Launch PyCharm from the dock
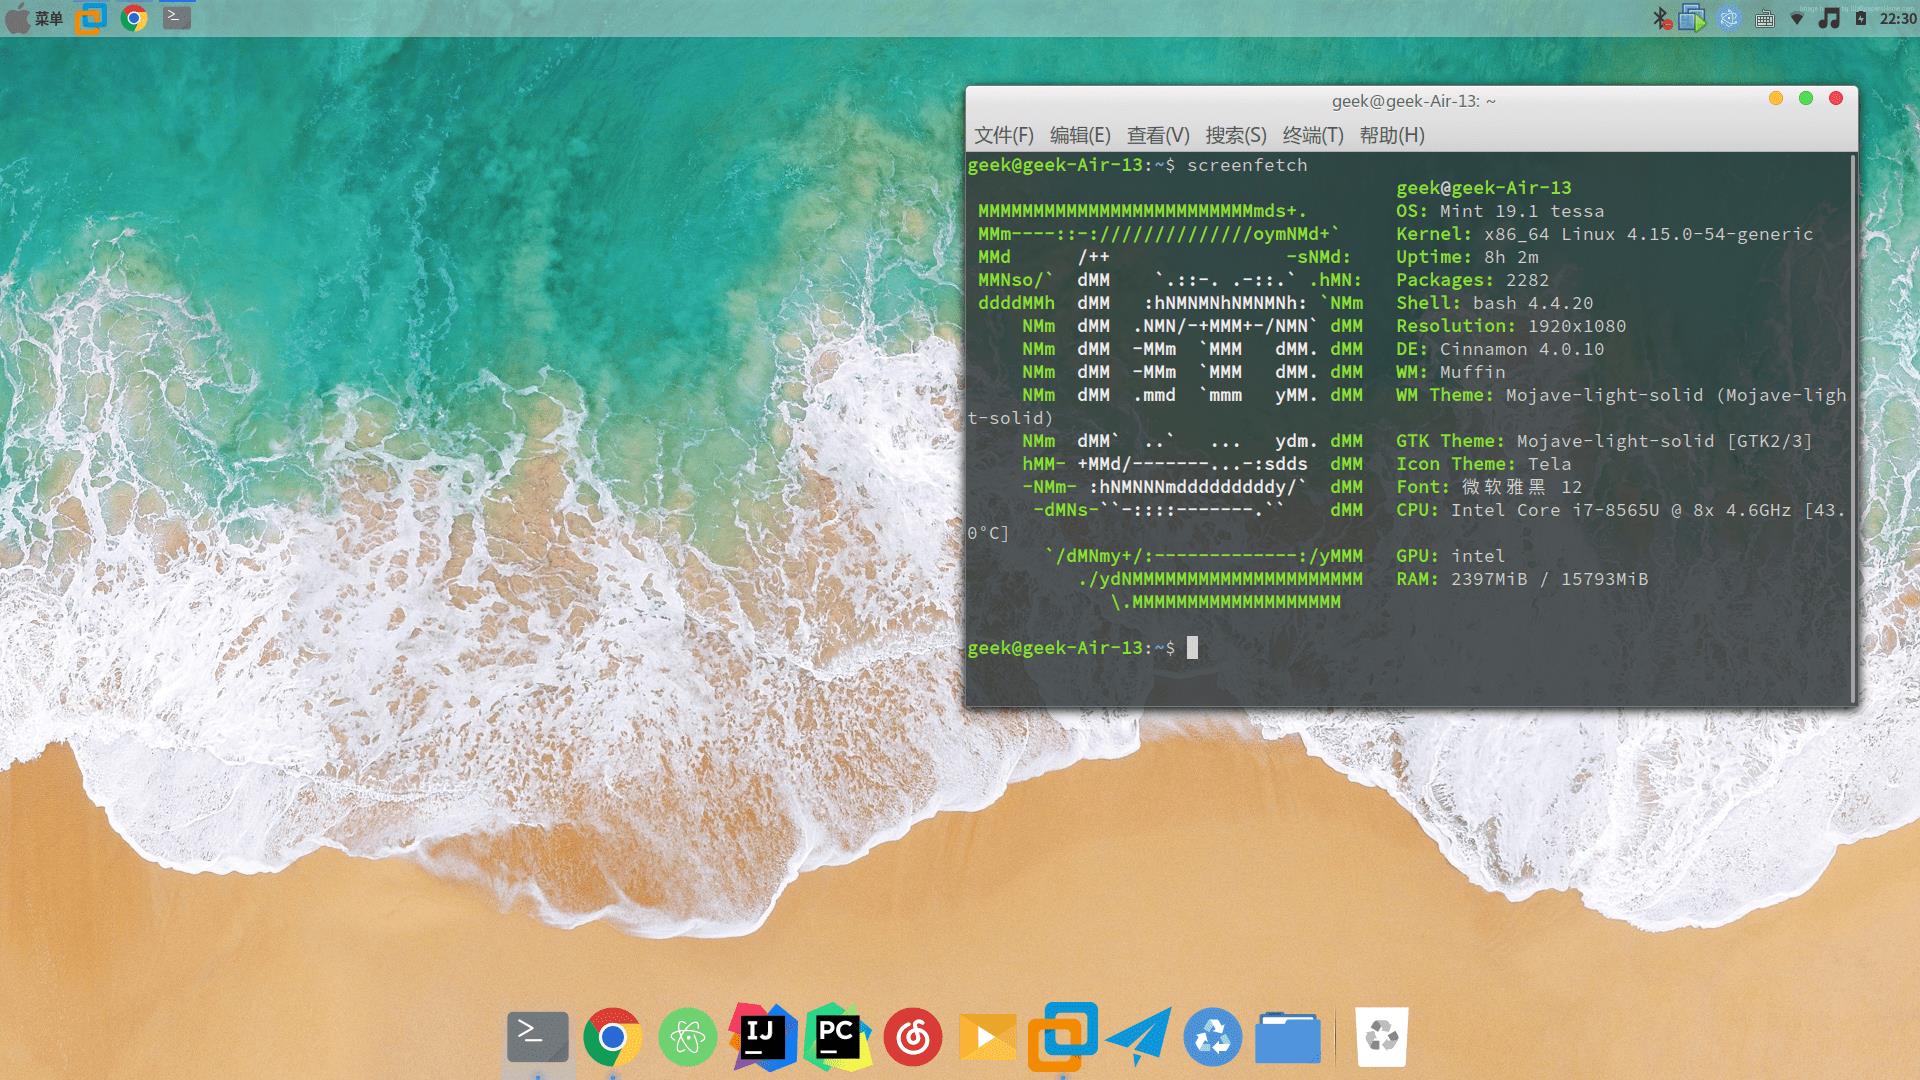The image size is (1920, 1080). coord(838,1037)
